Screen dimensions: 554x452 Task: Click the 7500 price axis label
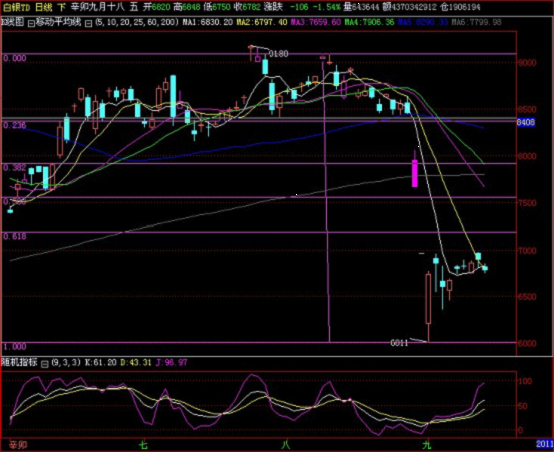(527, 203)
